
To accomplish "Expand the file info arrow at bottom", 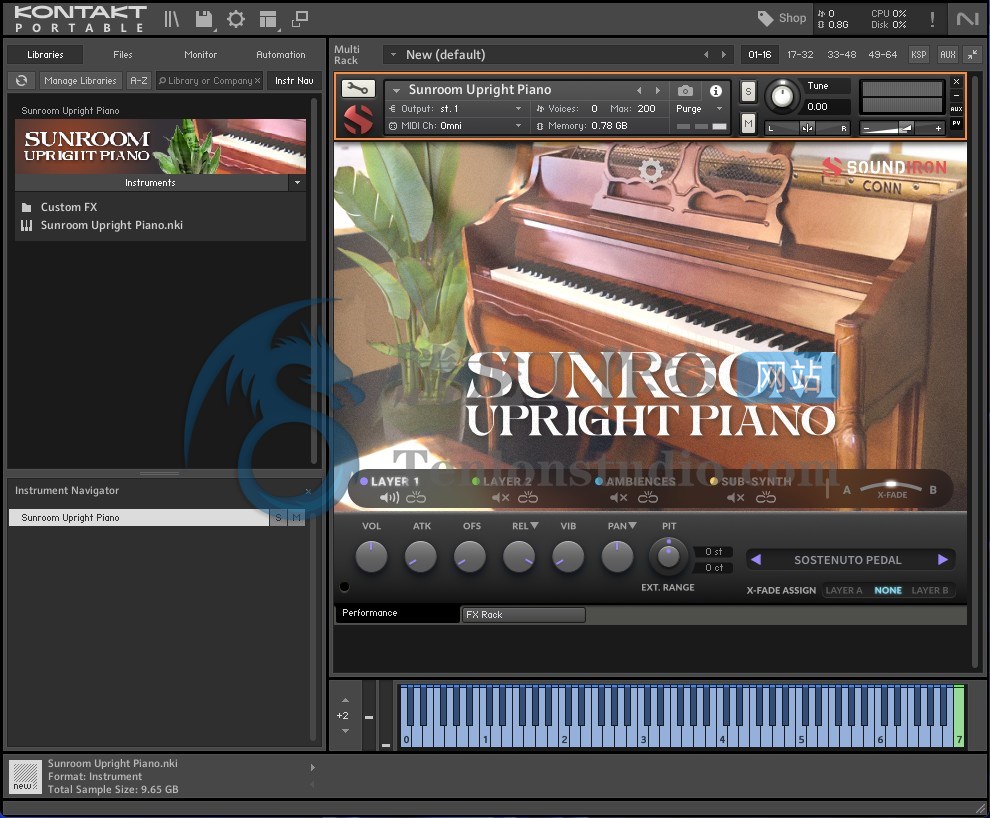I will click(313, 768).
